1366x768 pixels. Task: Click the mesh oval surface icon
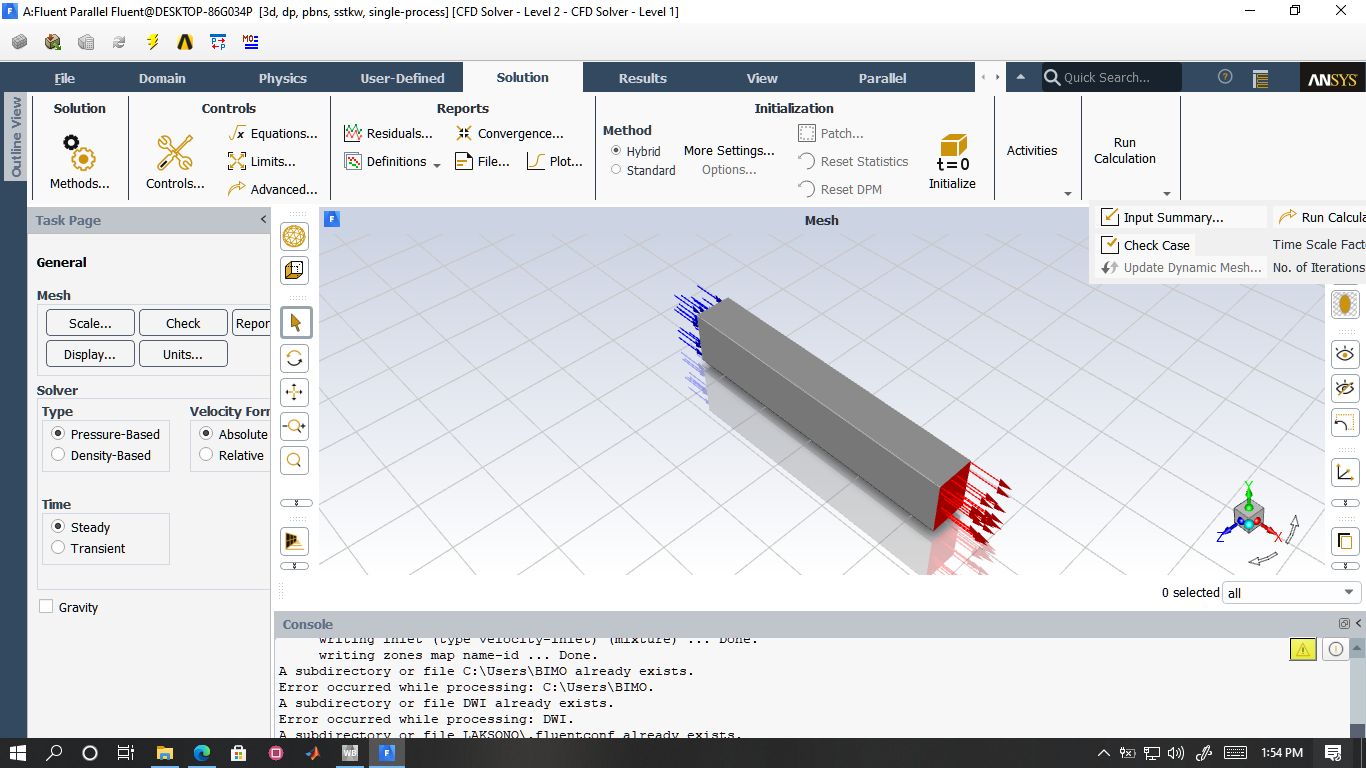point(1345,303)
